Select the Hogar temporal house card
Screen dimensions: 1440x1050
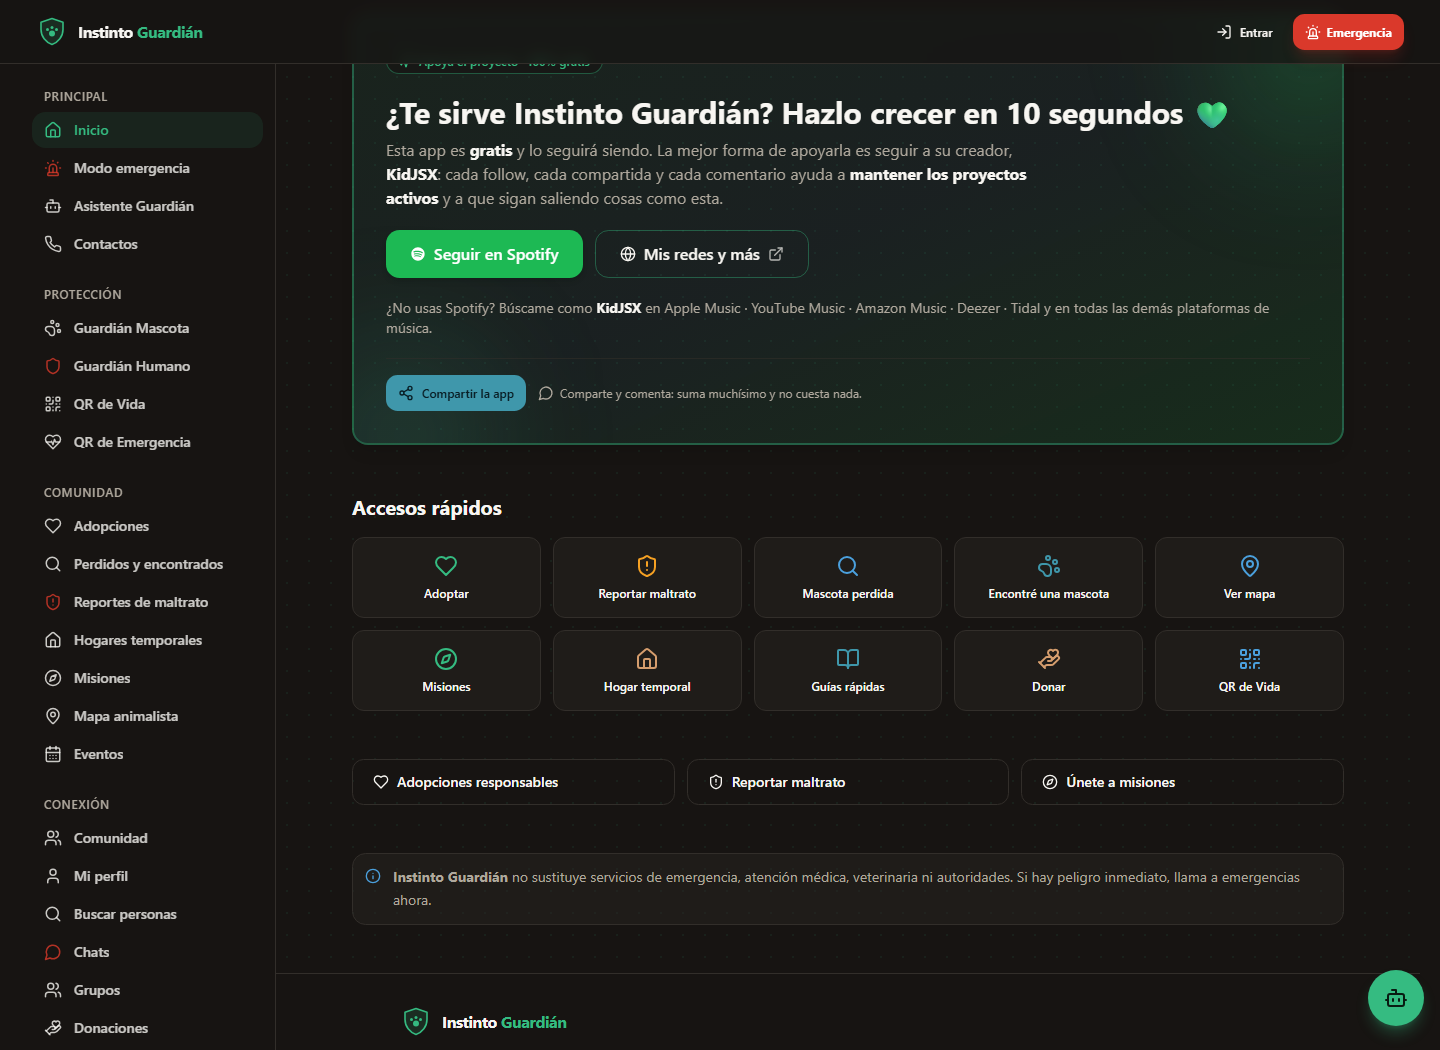click(647, 671)
